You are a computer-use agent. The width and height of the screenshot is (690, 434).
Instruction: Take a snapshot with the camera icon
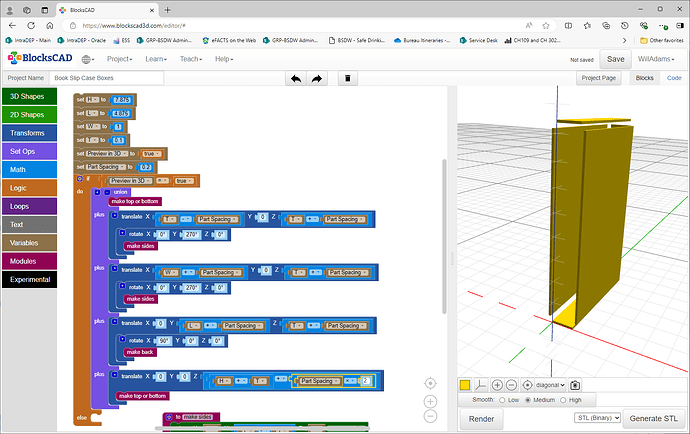tap(575, 385)
